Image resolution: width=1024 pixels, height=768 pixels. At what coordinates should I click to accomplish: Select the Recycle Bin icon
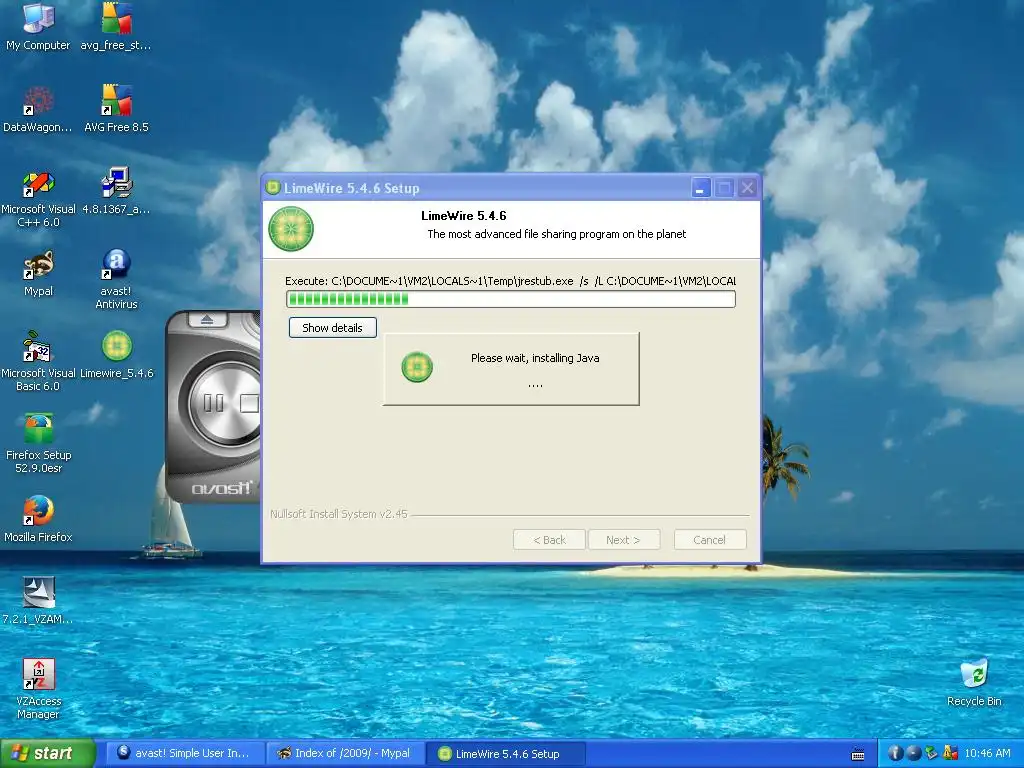974,683
